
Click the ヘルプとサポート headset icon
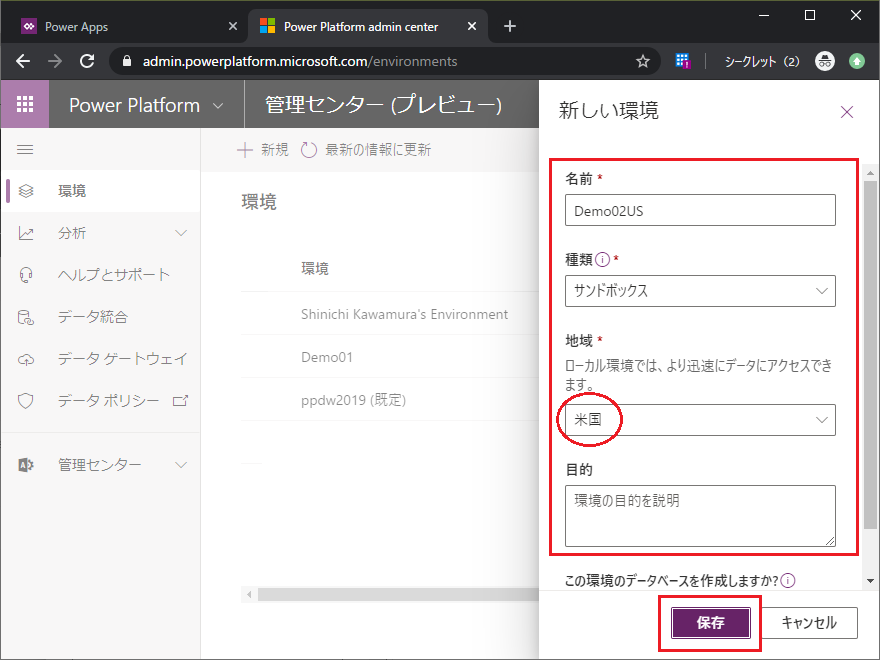click(x=26, y=274)
